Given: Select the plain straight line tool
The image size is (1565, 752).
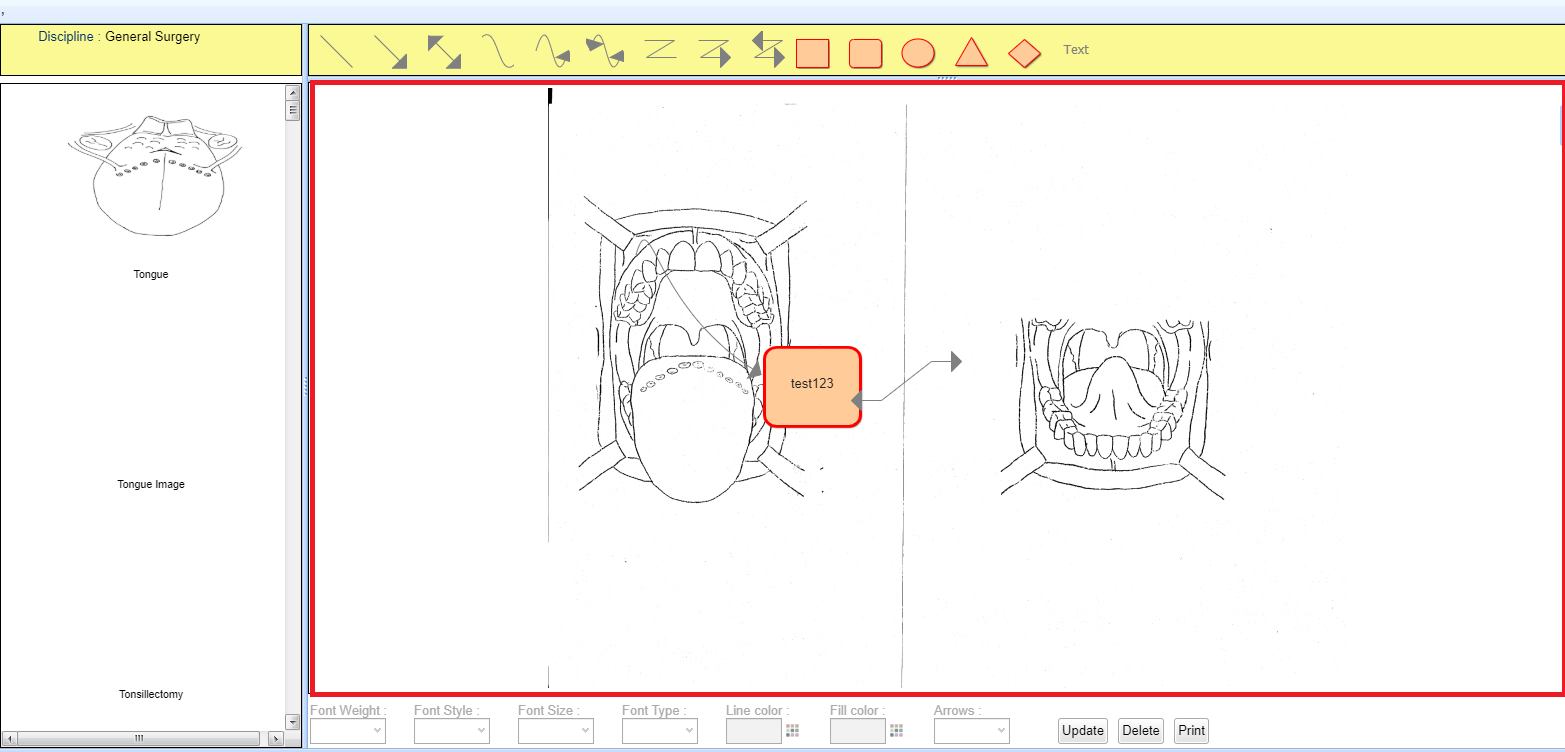Looking at the screenshot, I should point(336,51).
